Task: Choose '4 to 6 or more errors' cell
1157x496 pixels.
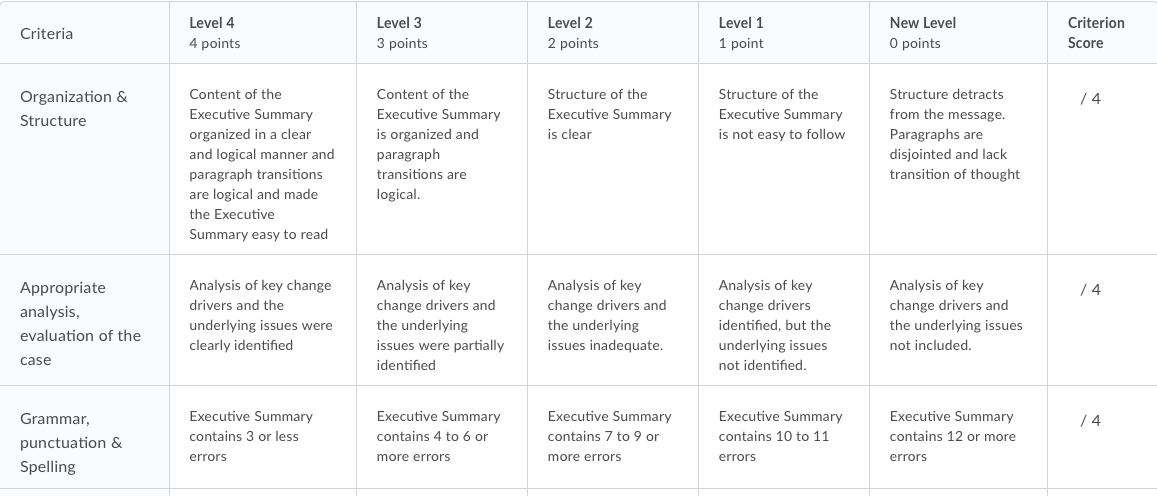Action: [x=442, y=437]
